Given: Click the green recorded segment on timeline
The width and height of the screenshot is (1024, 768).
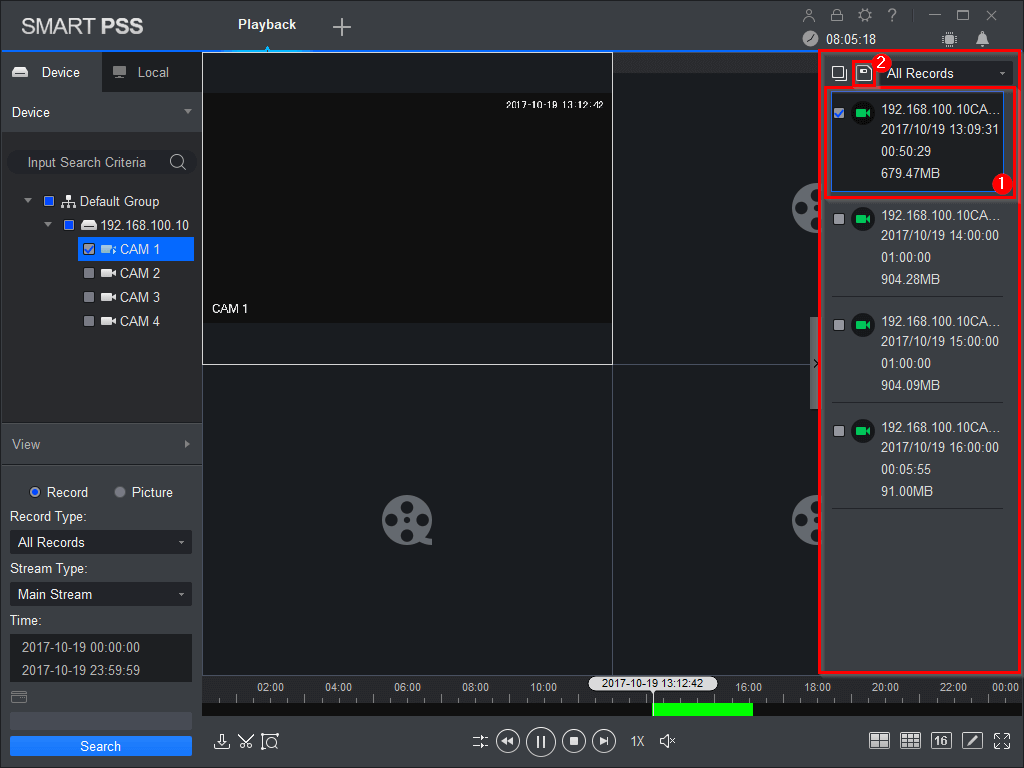Looking at the screenshot, I should pyautogui.click(x=702, y=709).
